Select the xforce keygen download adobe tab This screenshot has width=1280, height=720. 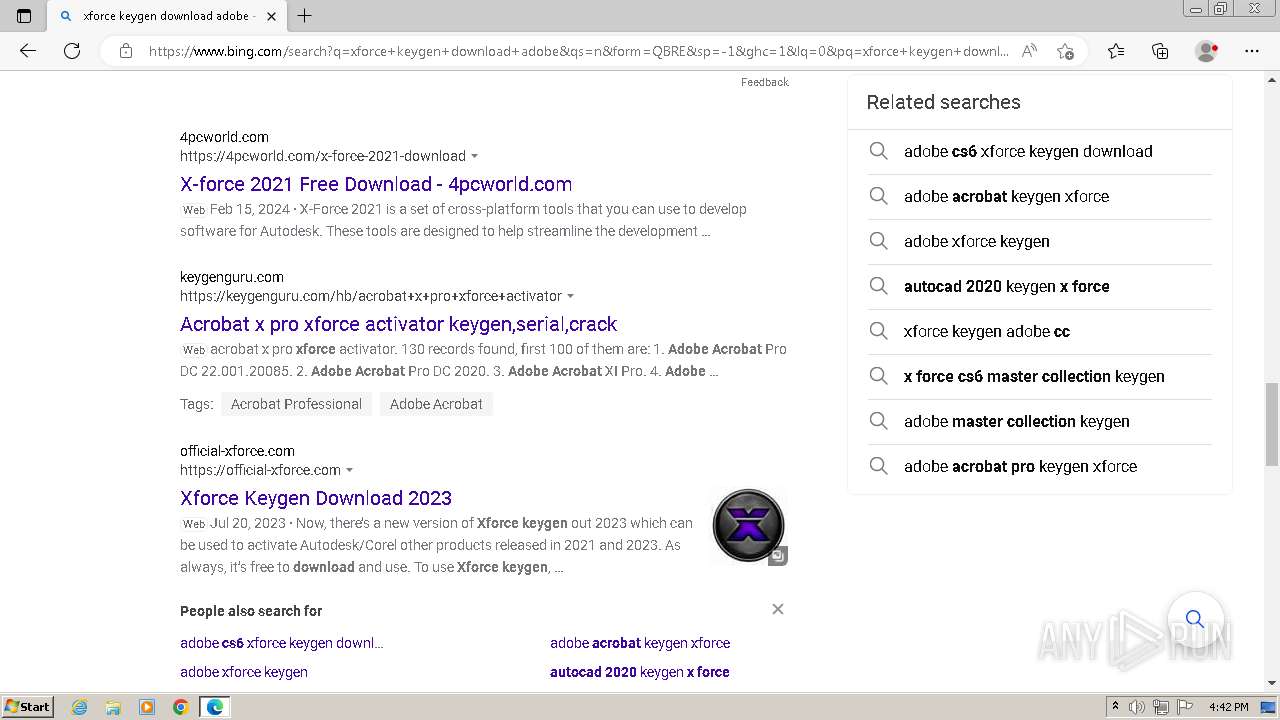coord(167,16)
